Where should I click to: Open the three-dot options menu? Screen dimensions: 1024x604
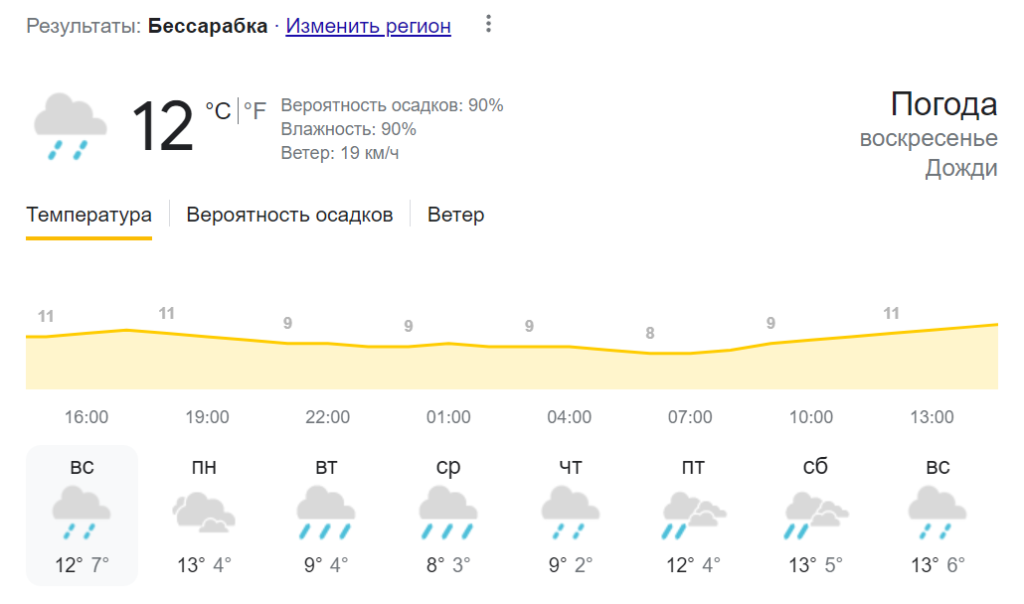(x=488, y=24)
